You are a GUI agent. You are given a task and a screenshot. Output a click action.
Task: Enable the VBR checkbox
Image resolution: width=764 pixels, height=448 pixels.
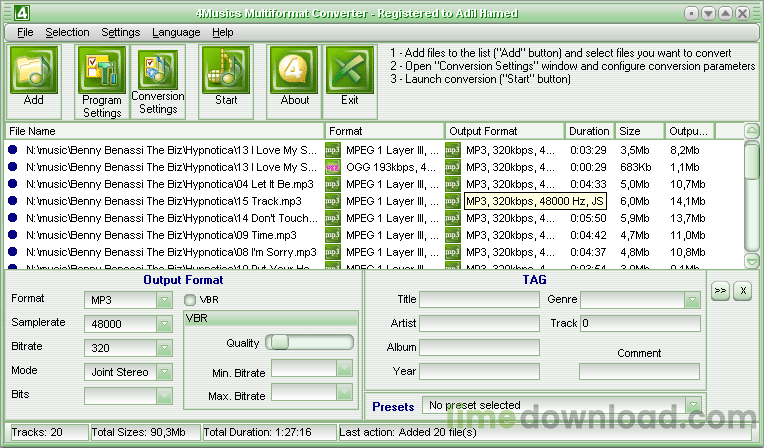[190, 300]
